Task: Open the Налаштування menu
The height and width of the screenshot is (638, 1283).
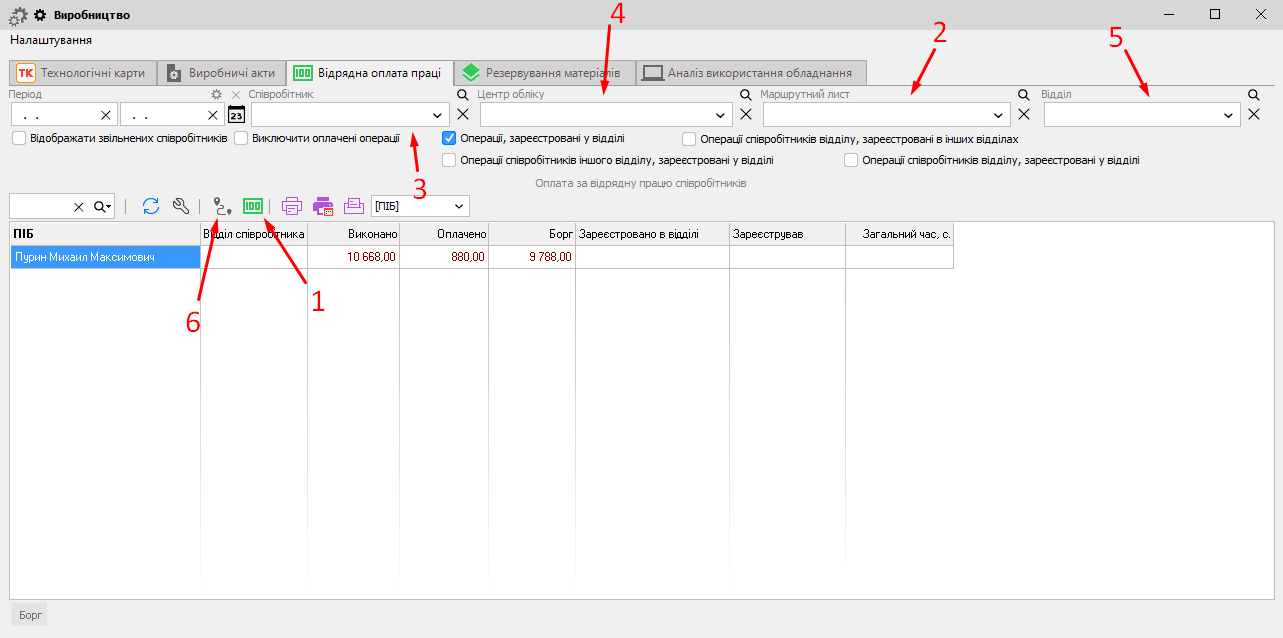Action: 51,40
